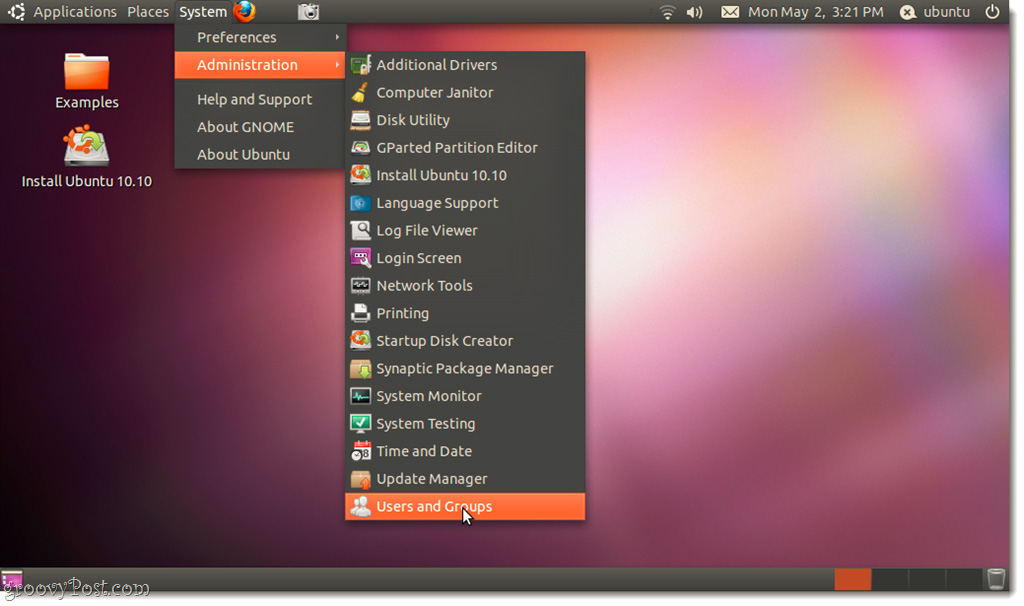Click the System menu
Viewport: 1024px width, 606px height.
(203, 12)
